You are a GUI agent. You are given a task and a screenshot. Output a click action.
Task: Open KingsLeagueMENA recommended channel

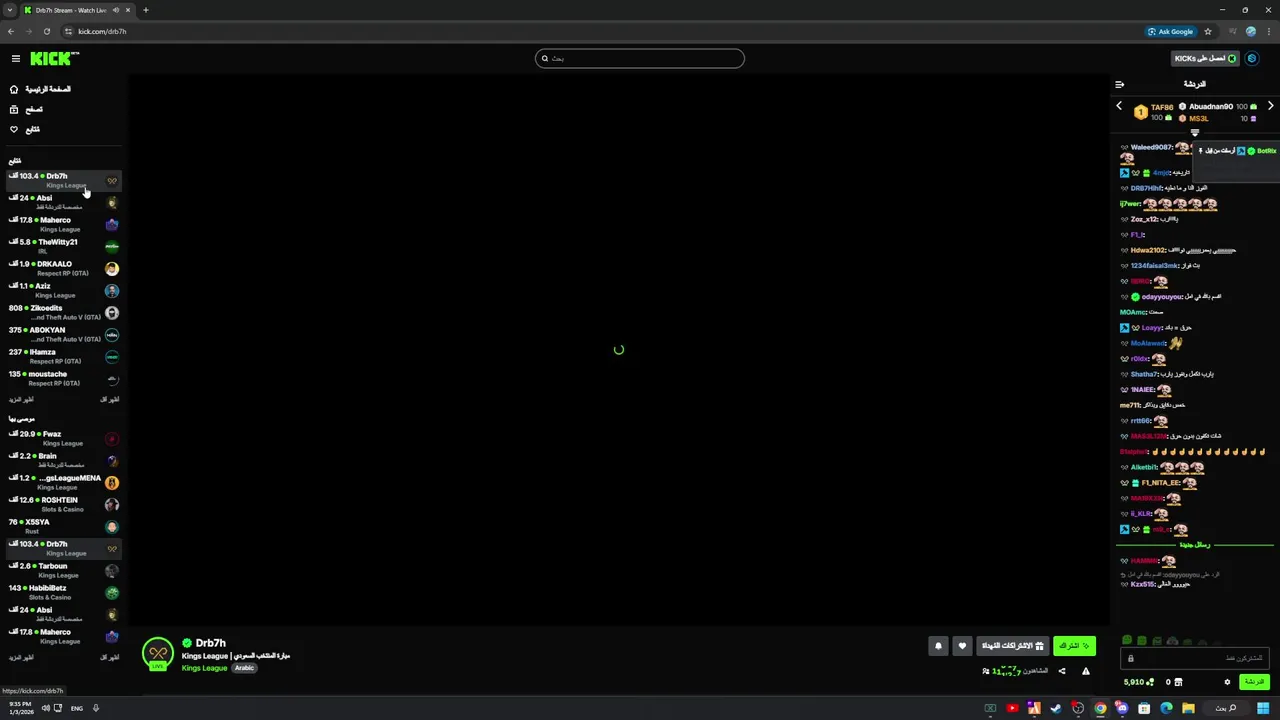pos(62,482)
